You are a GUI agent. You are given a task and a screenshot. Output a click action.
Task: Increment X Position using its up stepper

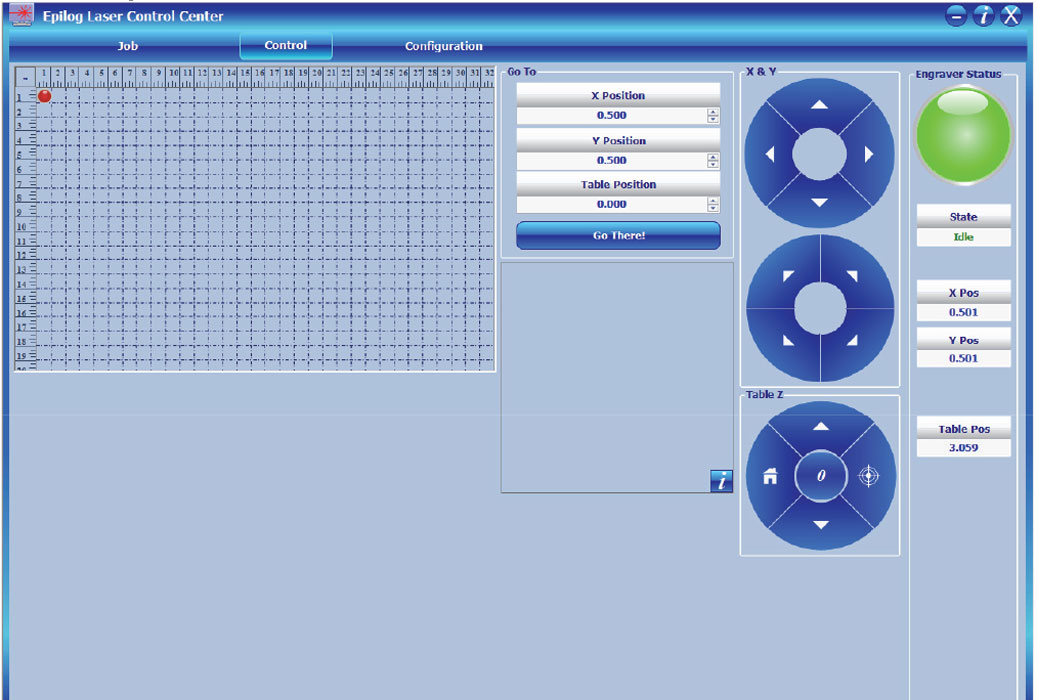pyautogui.click(x=712, y=111)
